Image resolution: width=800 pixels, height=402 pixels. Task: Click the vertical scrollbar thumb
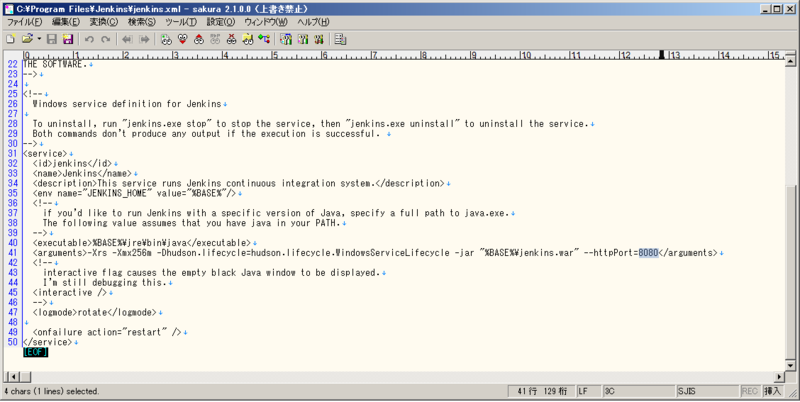(790, 272)
